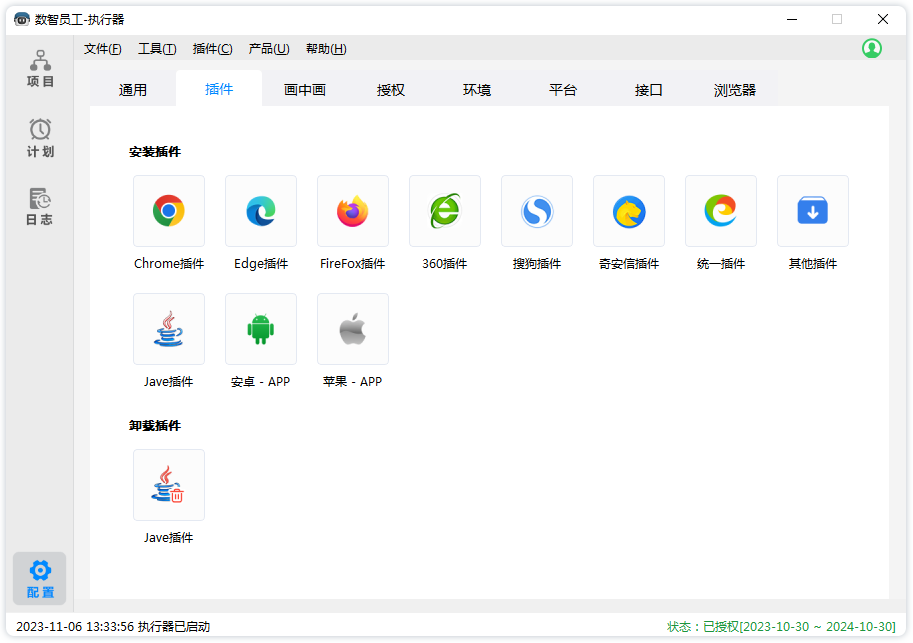Click the 安装插件 section heading
The image size is (913, 643).
(155, 152)
